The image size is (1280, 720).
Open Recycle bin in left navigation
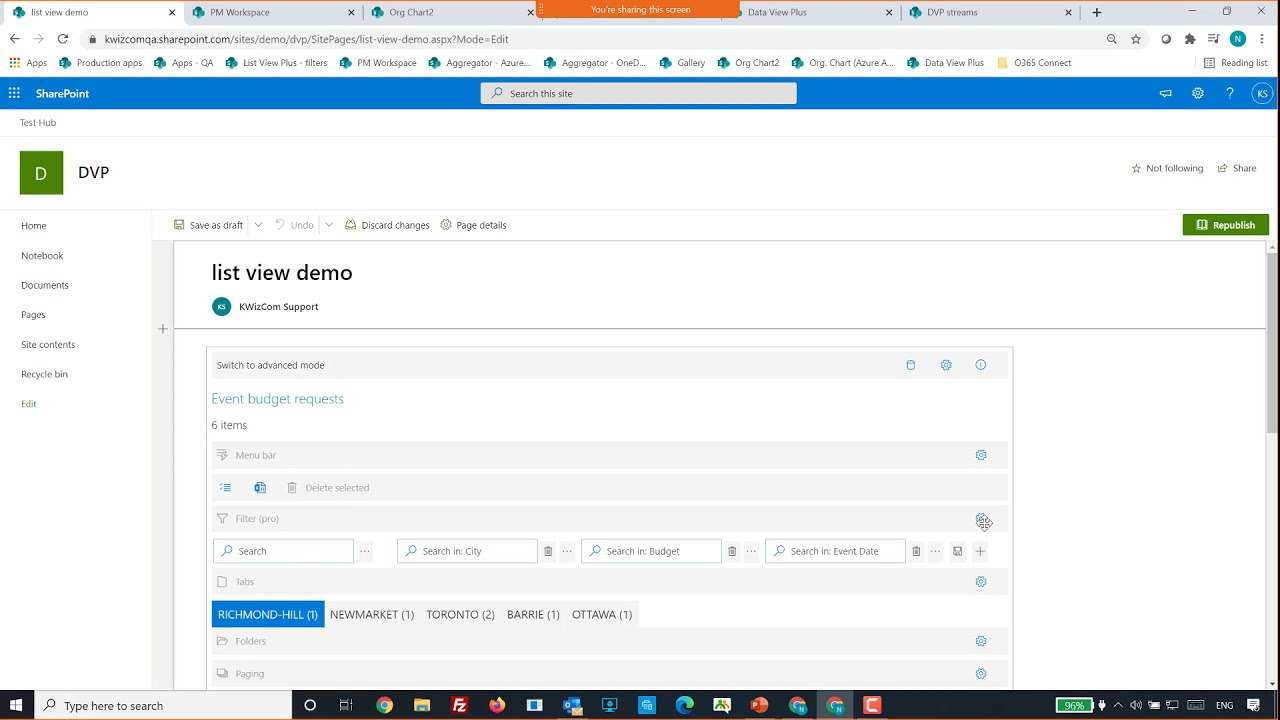(x=44, y=374)
